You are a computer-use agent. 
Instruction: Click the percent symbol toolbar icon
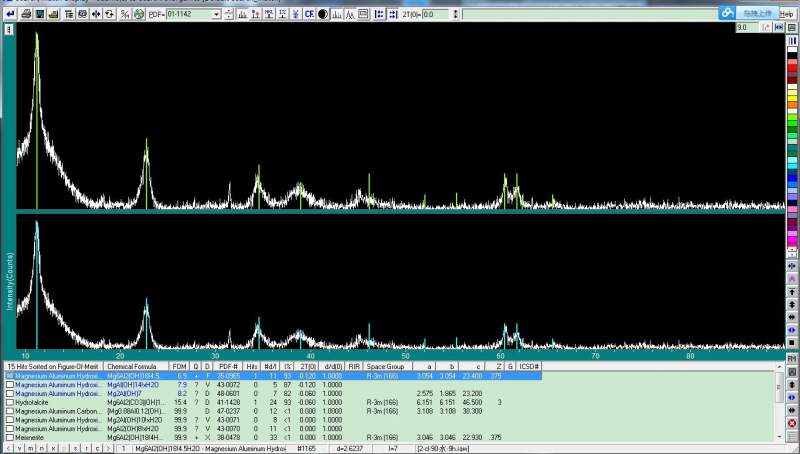[x=125, y=14]
